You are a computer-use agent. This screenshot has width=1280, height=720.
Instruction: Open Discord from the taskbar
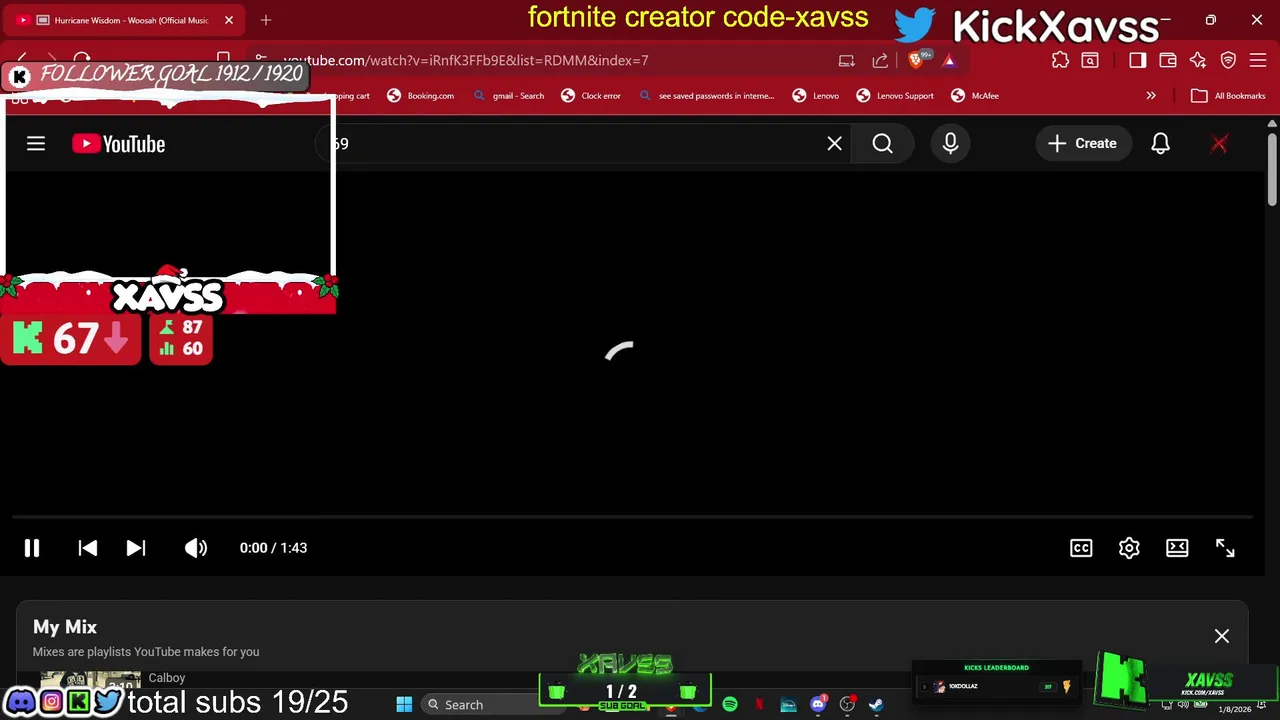click(x=818, y=705)
